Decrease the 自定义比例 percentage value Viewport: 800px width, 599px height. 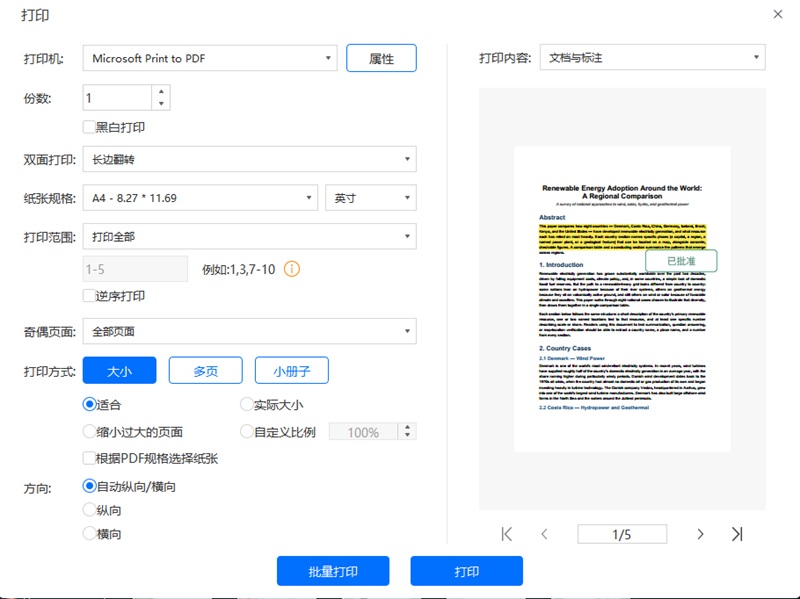click(x=407, y=435)
